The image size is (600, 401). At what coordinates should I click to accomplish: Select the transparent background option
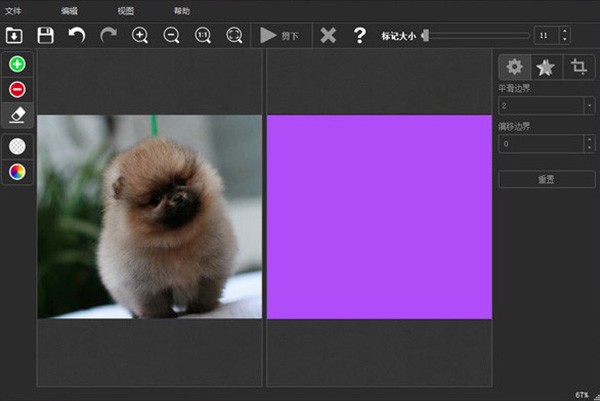pyautogui.click(x=17, y=146)
